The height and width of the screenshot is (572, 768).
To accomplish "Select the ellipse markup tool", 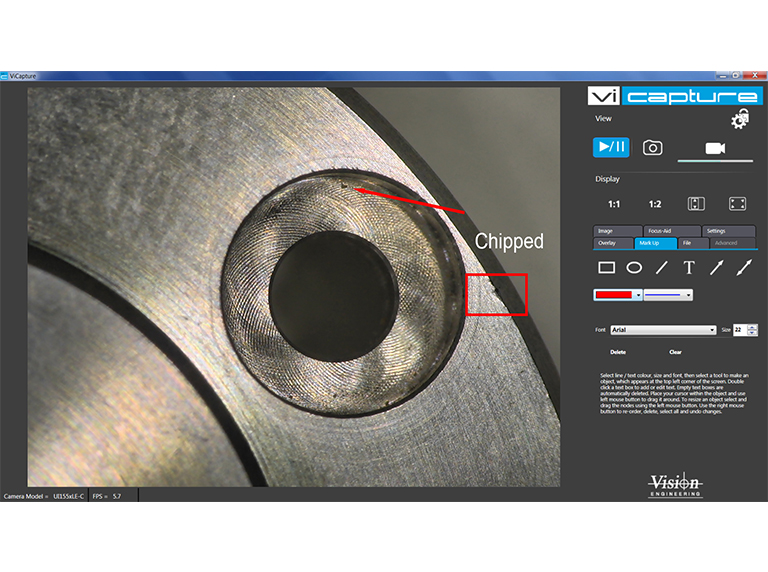I will [634, 268].
